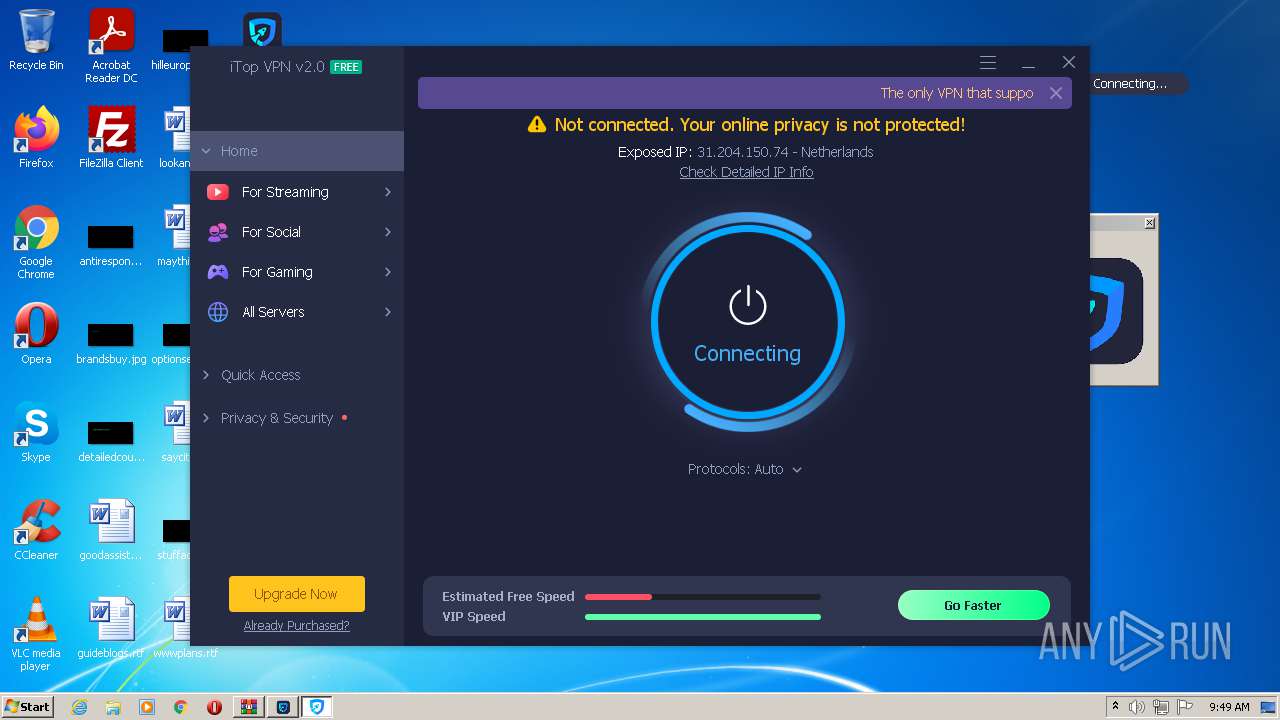The height and width of the screenshot is (720, 1280).
Task: Open iTop VPN desktop shortcut icon
Action: tap(262, 30)
